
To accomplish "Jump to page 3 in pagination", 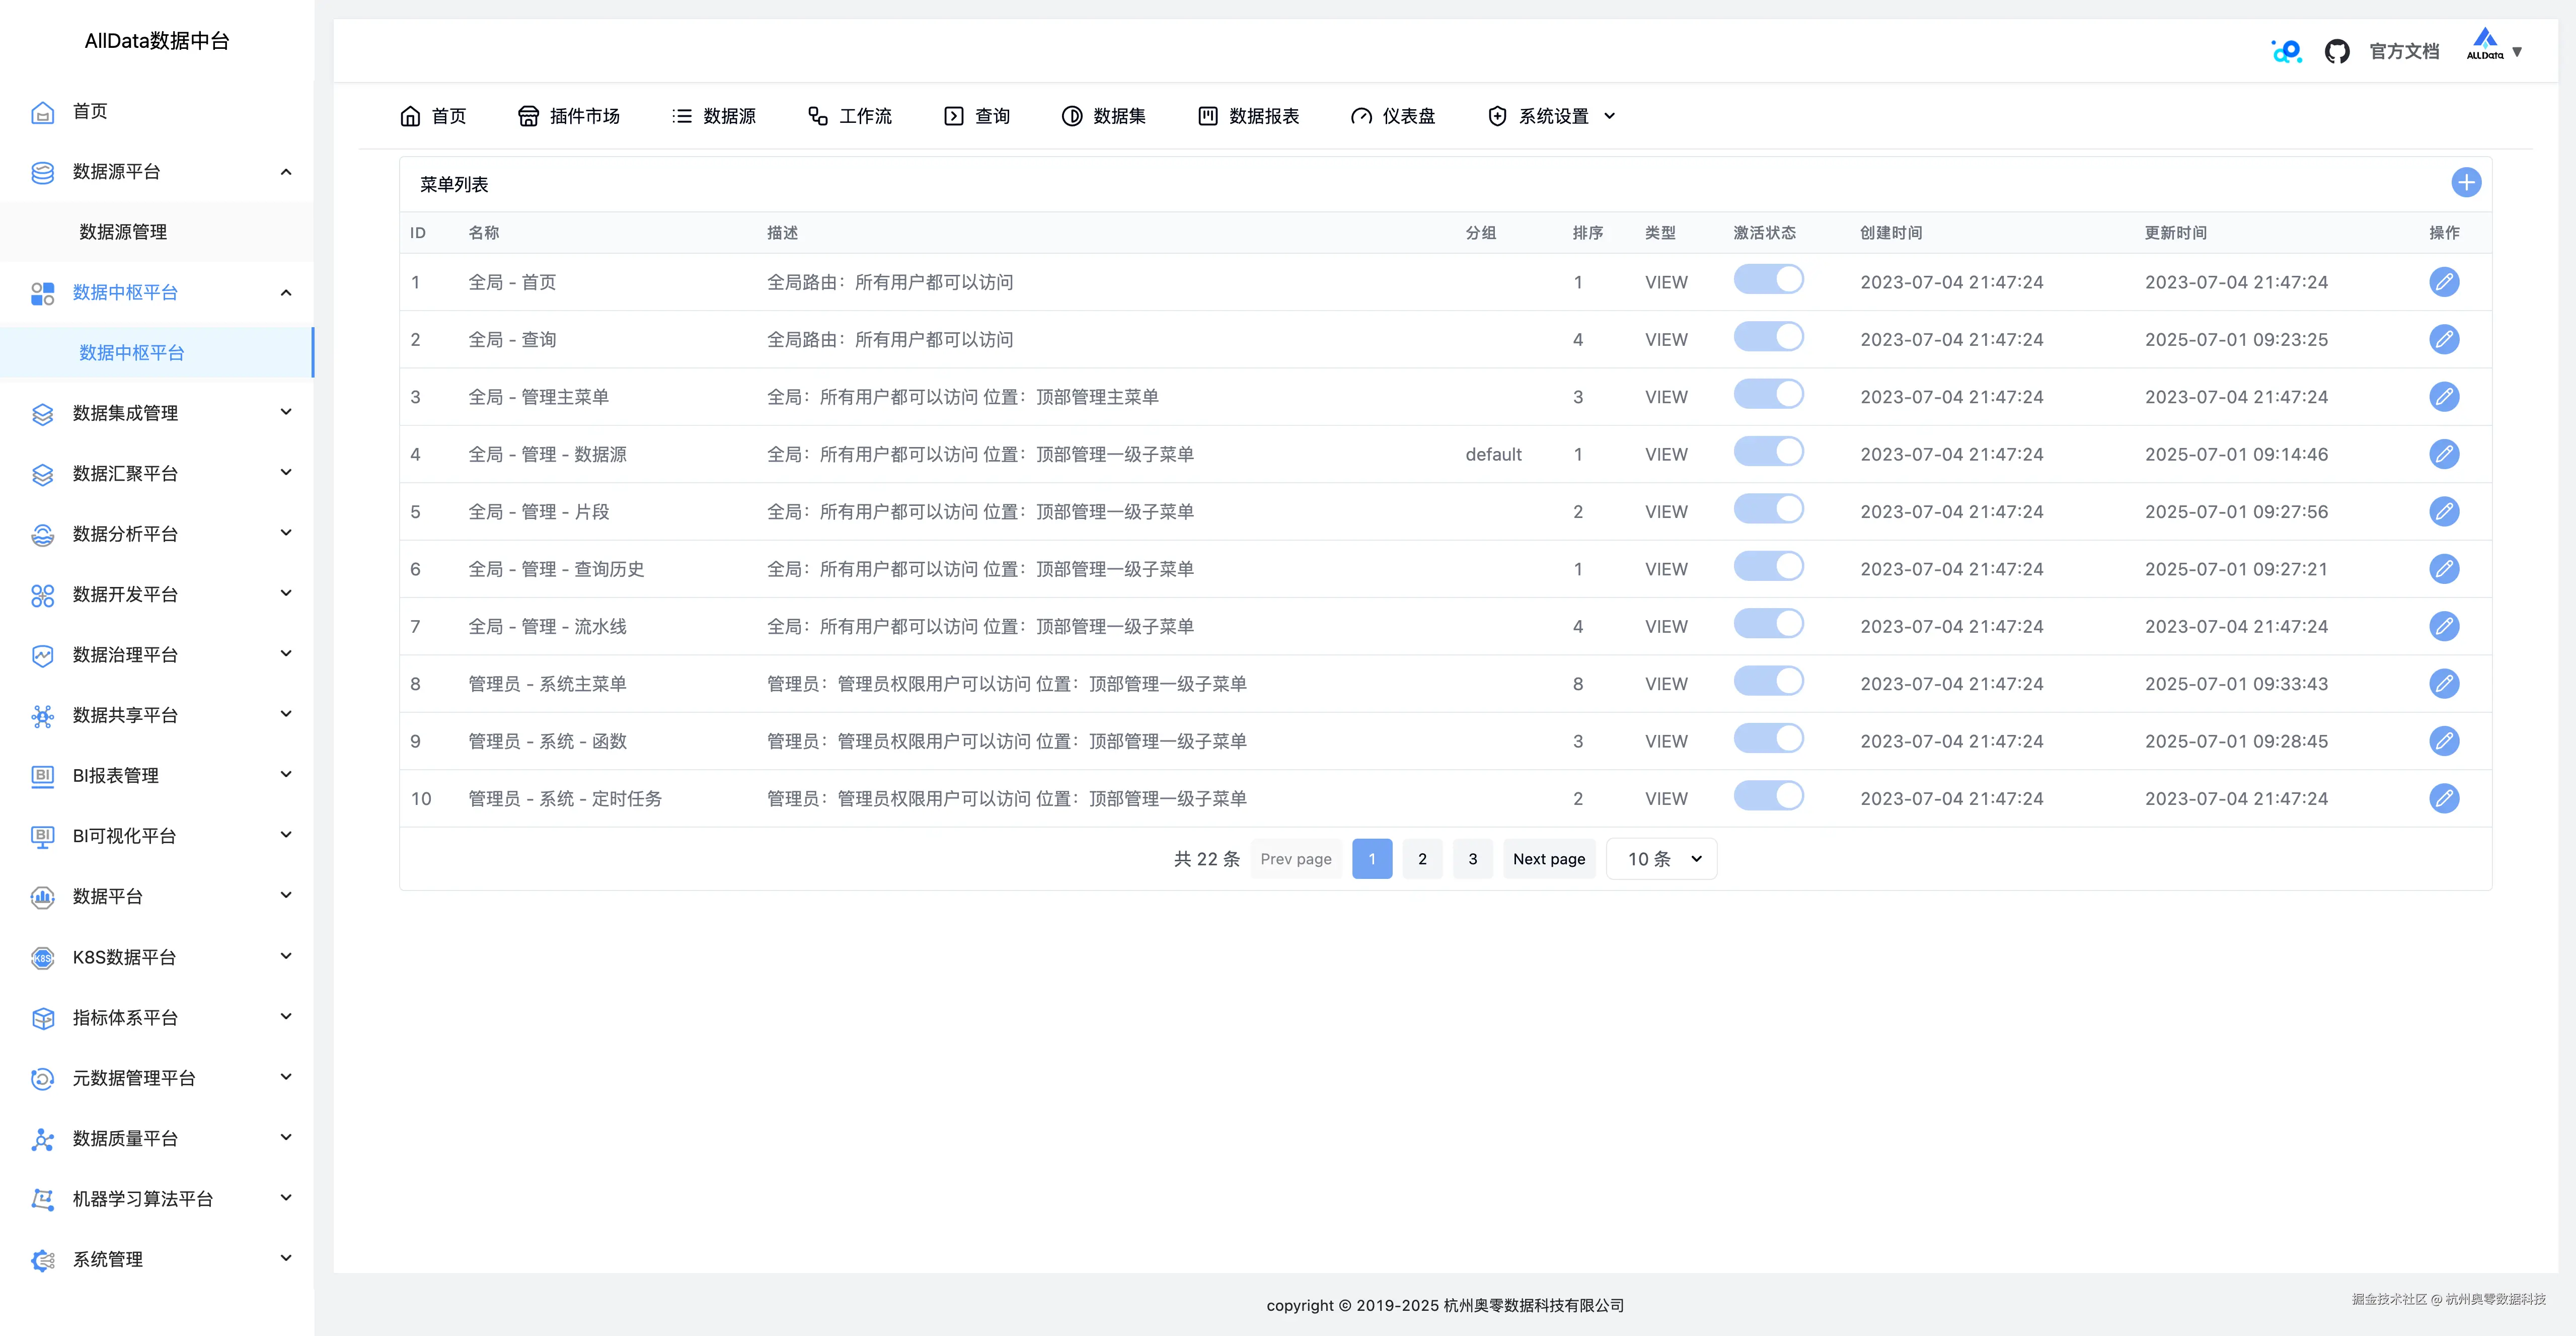I will tap(1472, 858).
